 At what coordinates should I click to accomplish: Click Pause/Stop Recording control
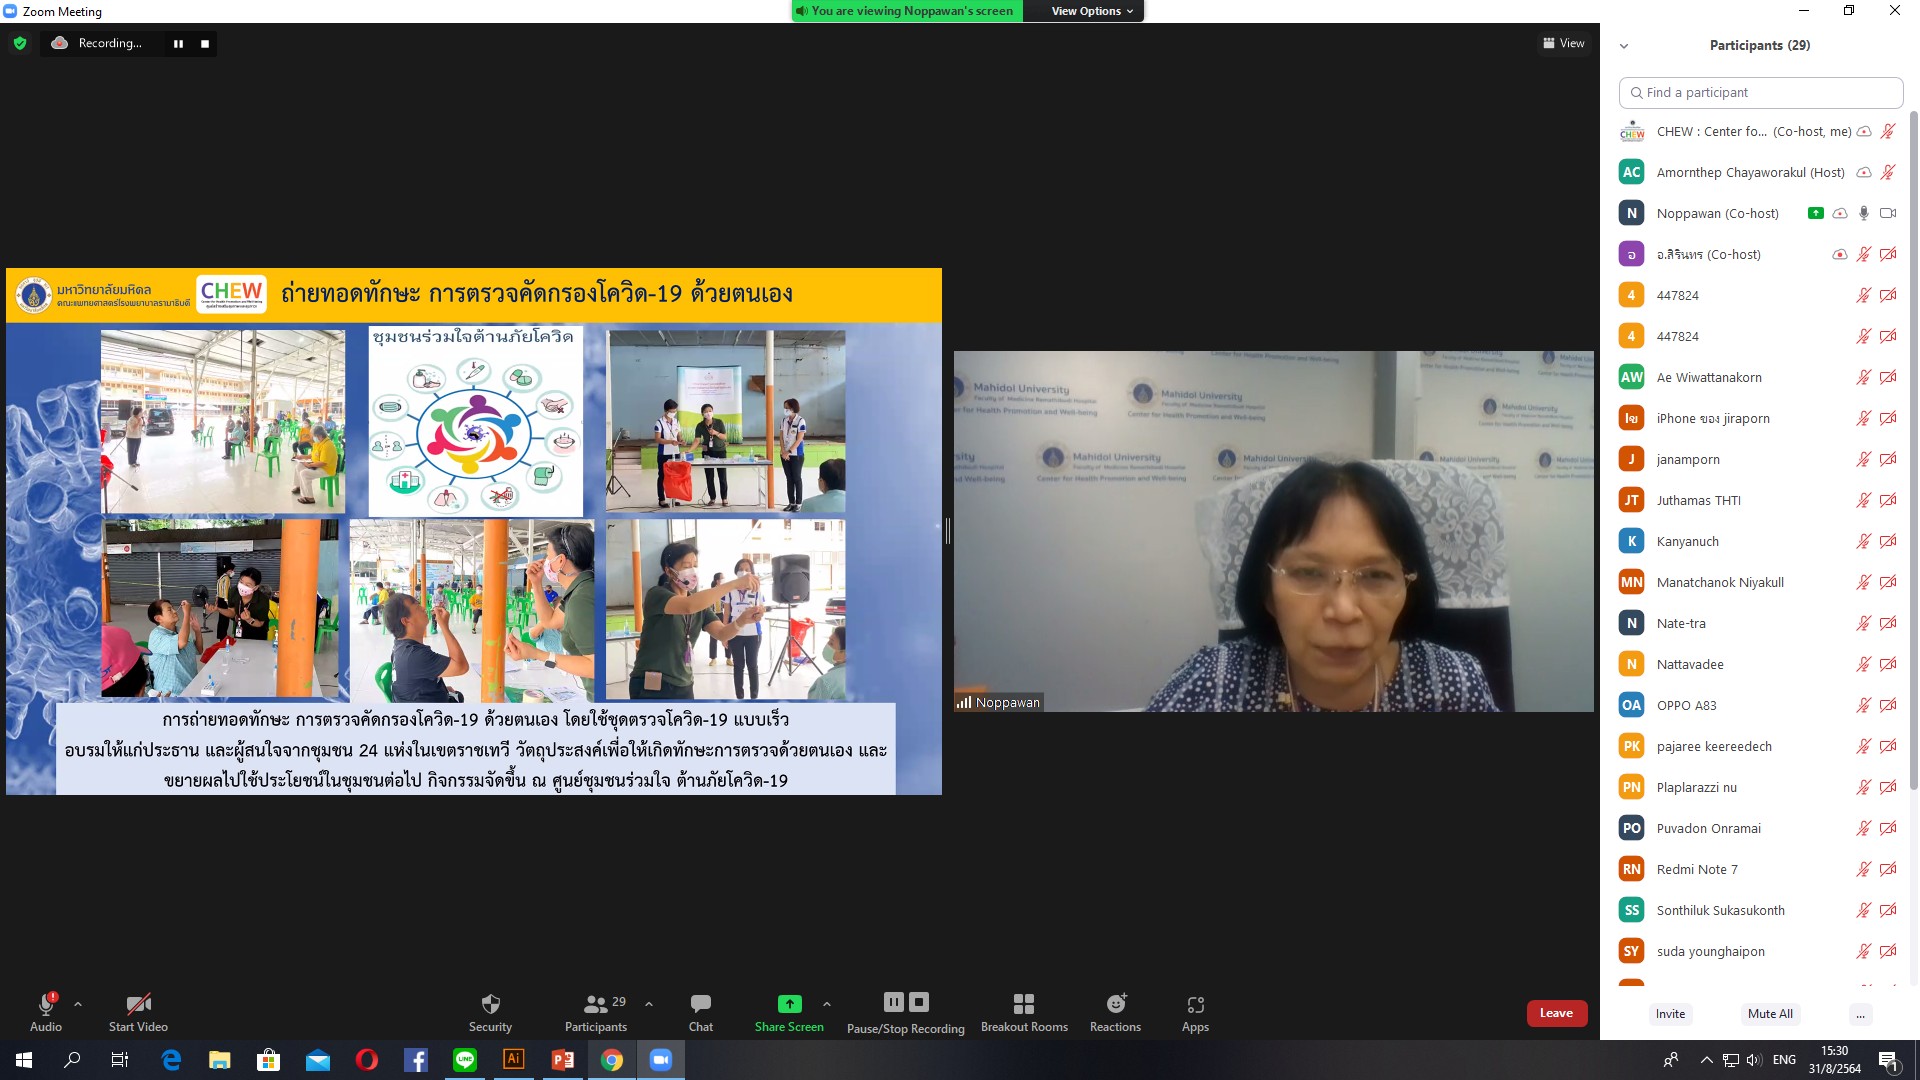pos(906,1012)
